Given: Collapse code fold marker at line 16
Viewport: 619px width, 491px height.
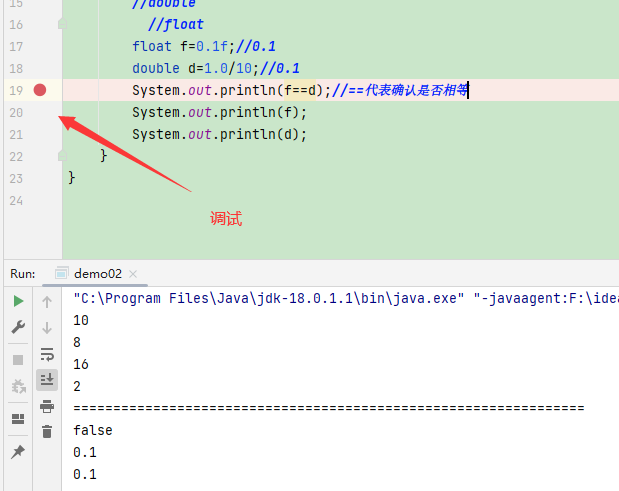Looking at the screenshot, I should [62, 24].
